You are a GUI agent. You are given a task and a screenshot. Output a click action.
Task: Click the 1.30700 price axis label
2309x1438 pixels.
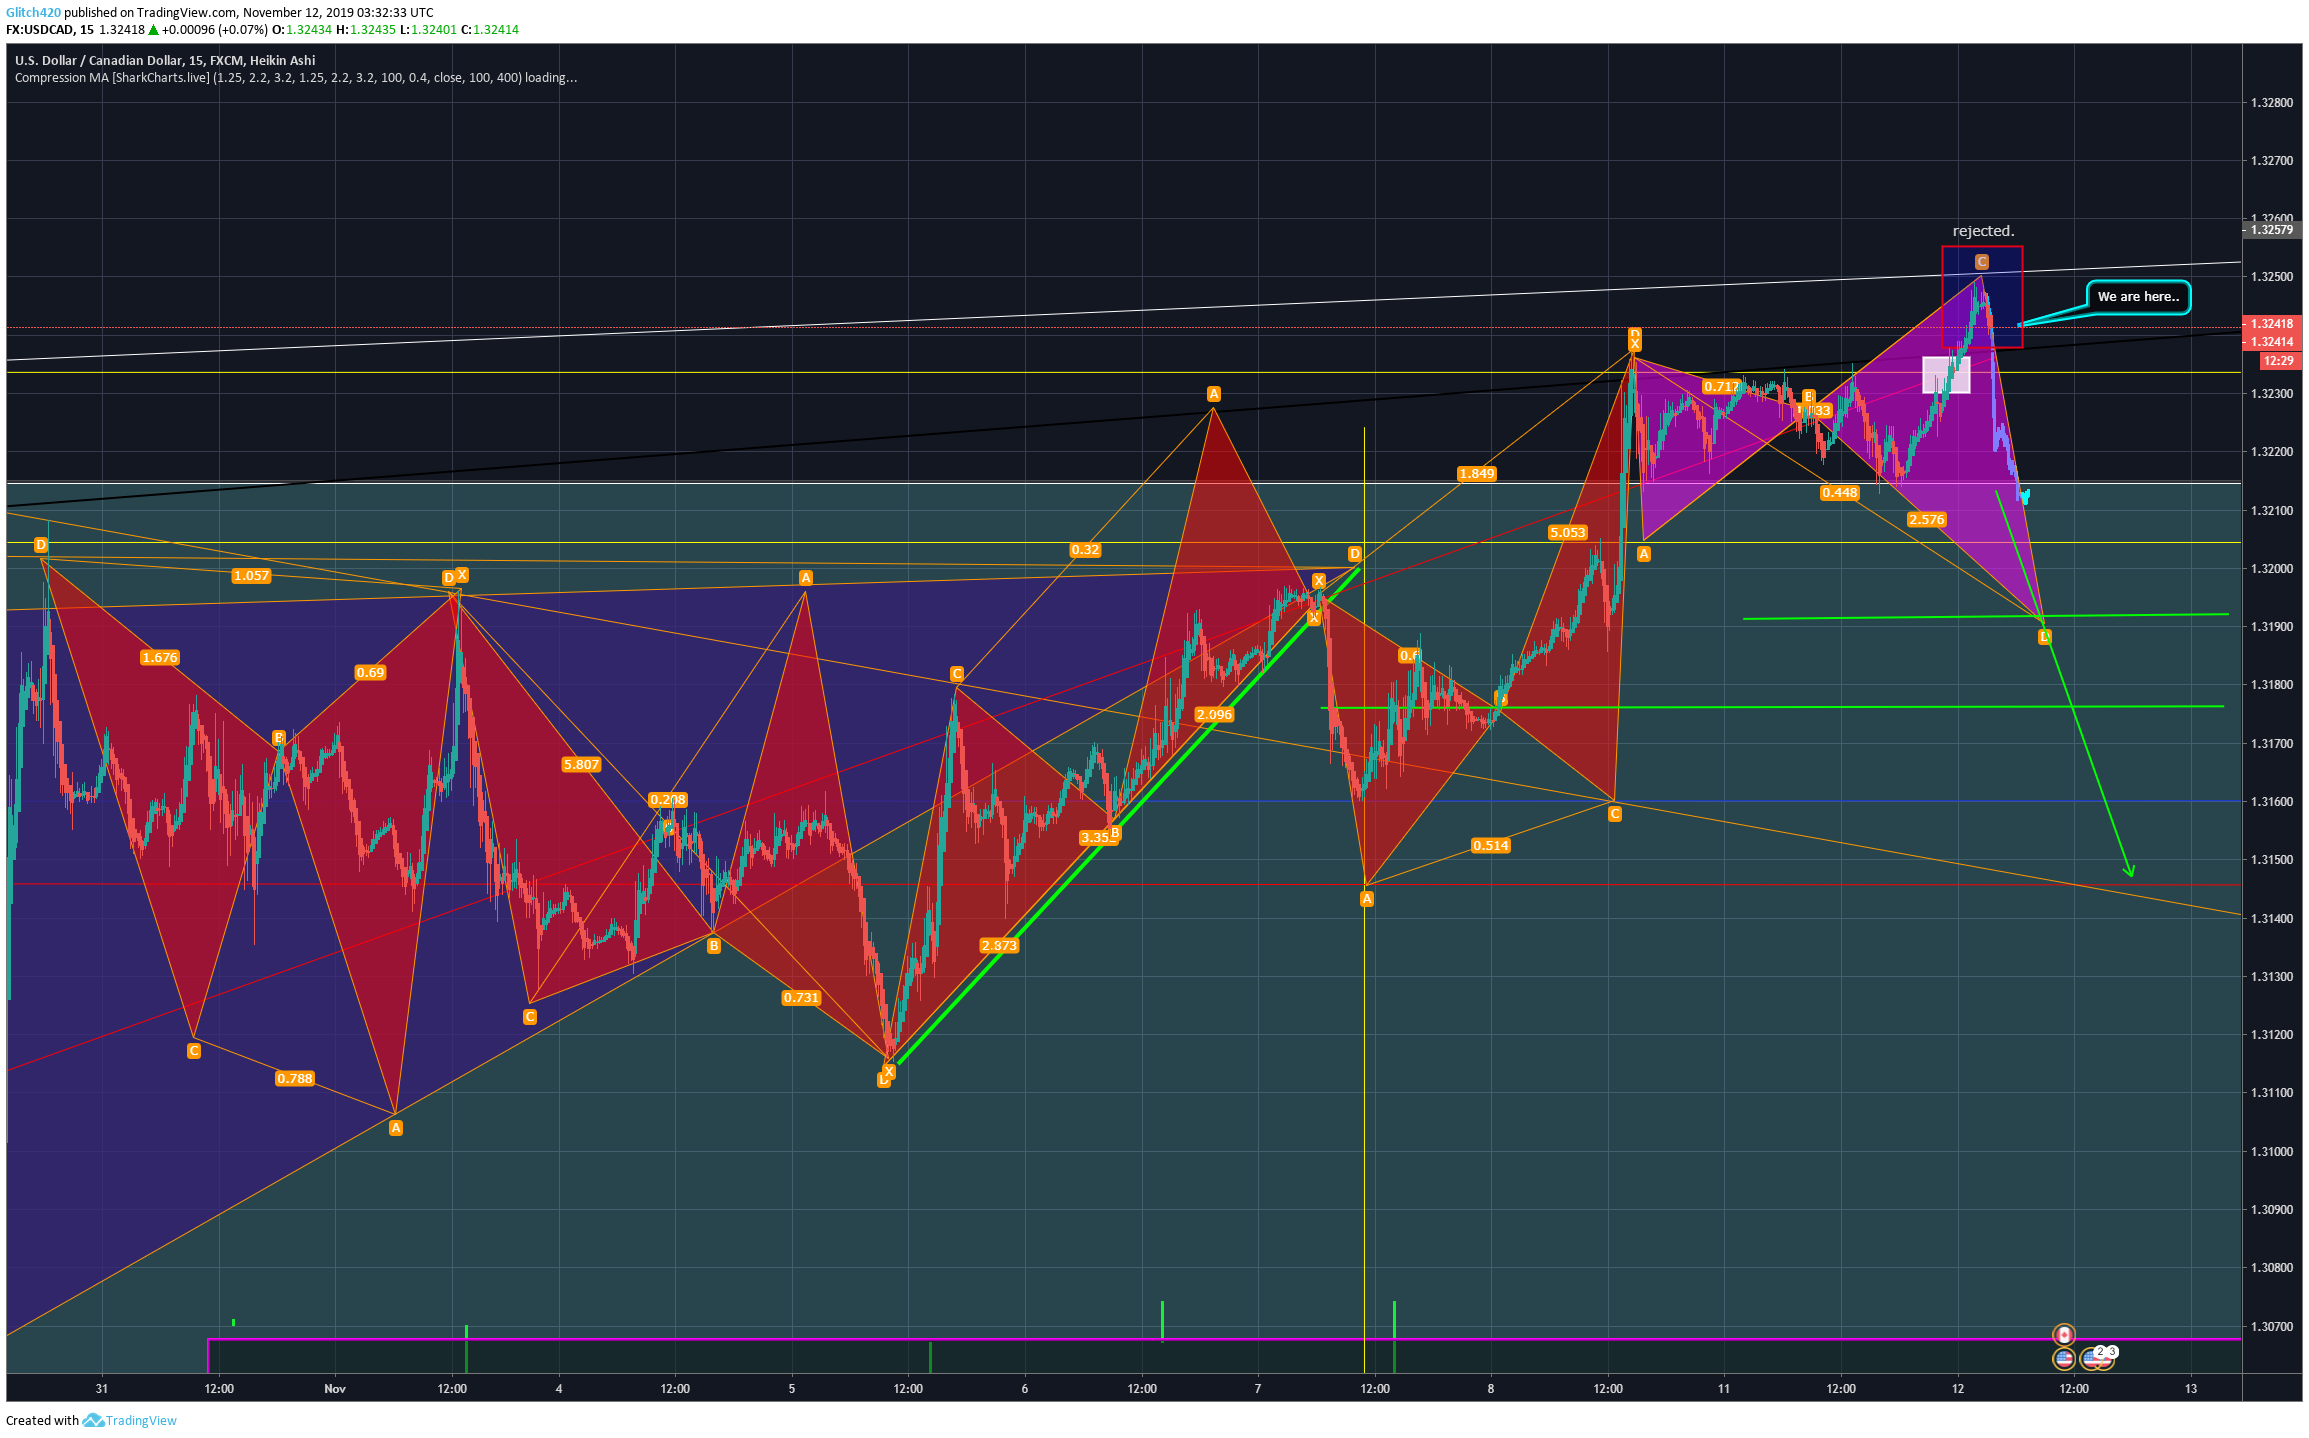(2271, 1327)
